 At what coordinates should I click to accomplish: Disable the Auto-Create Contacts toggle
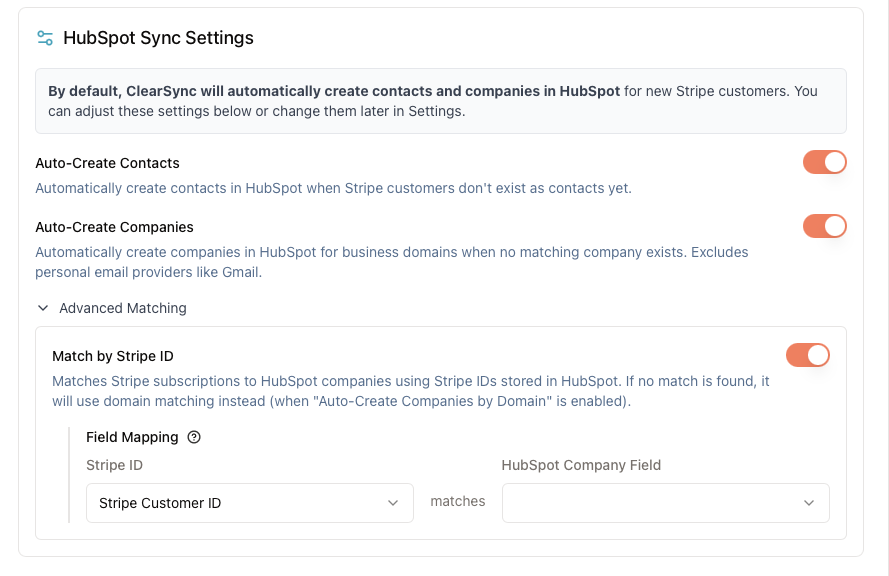coord(825,162)
